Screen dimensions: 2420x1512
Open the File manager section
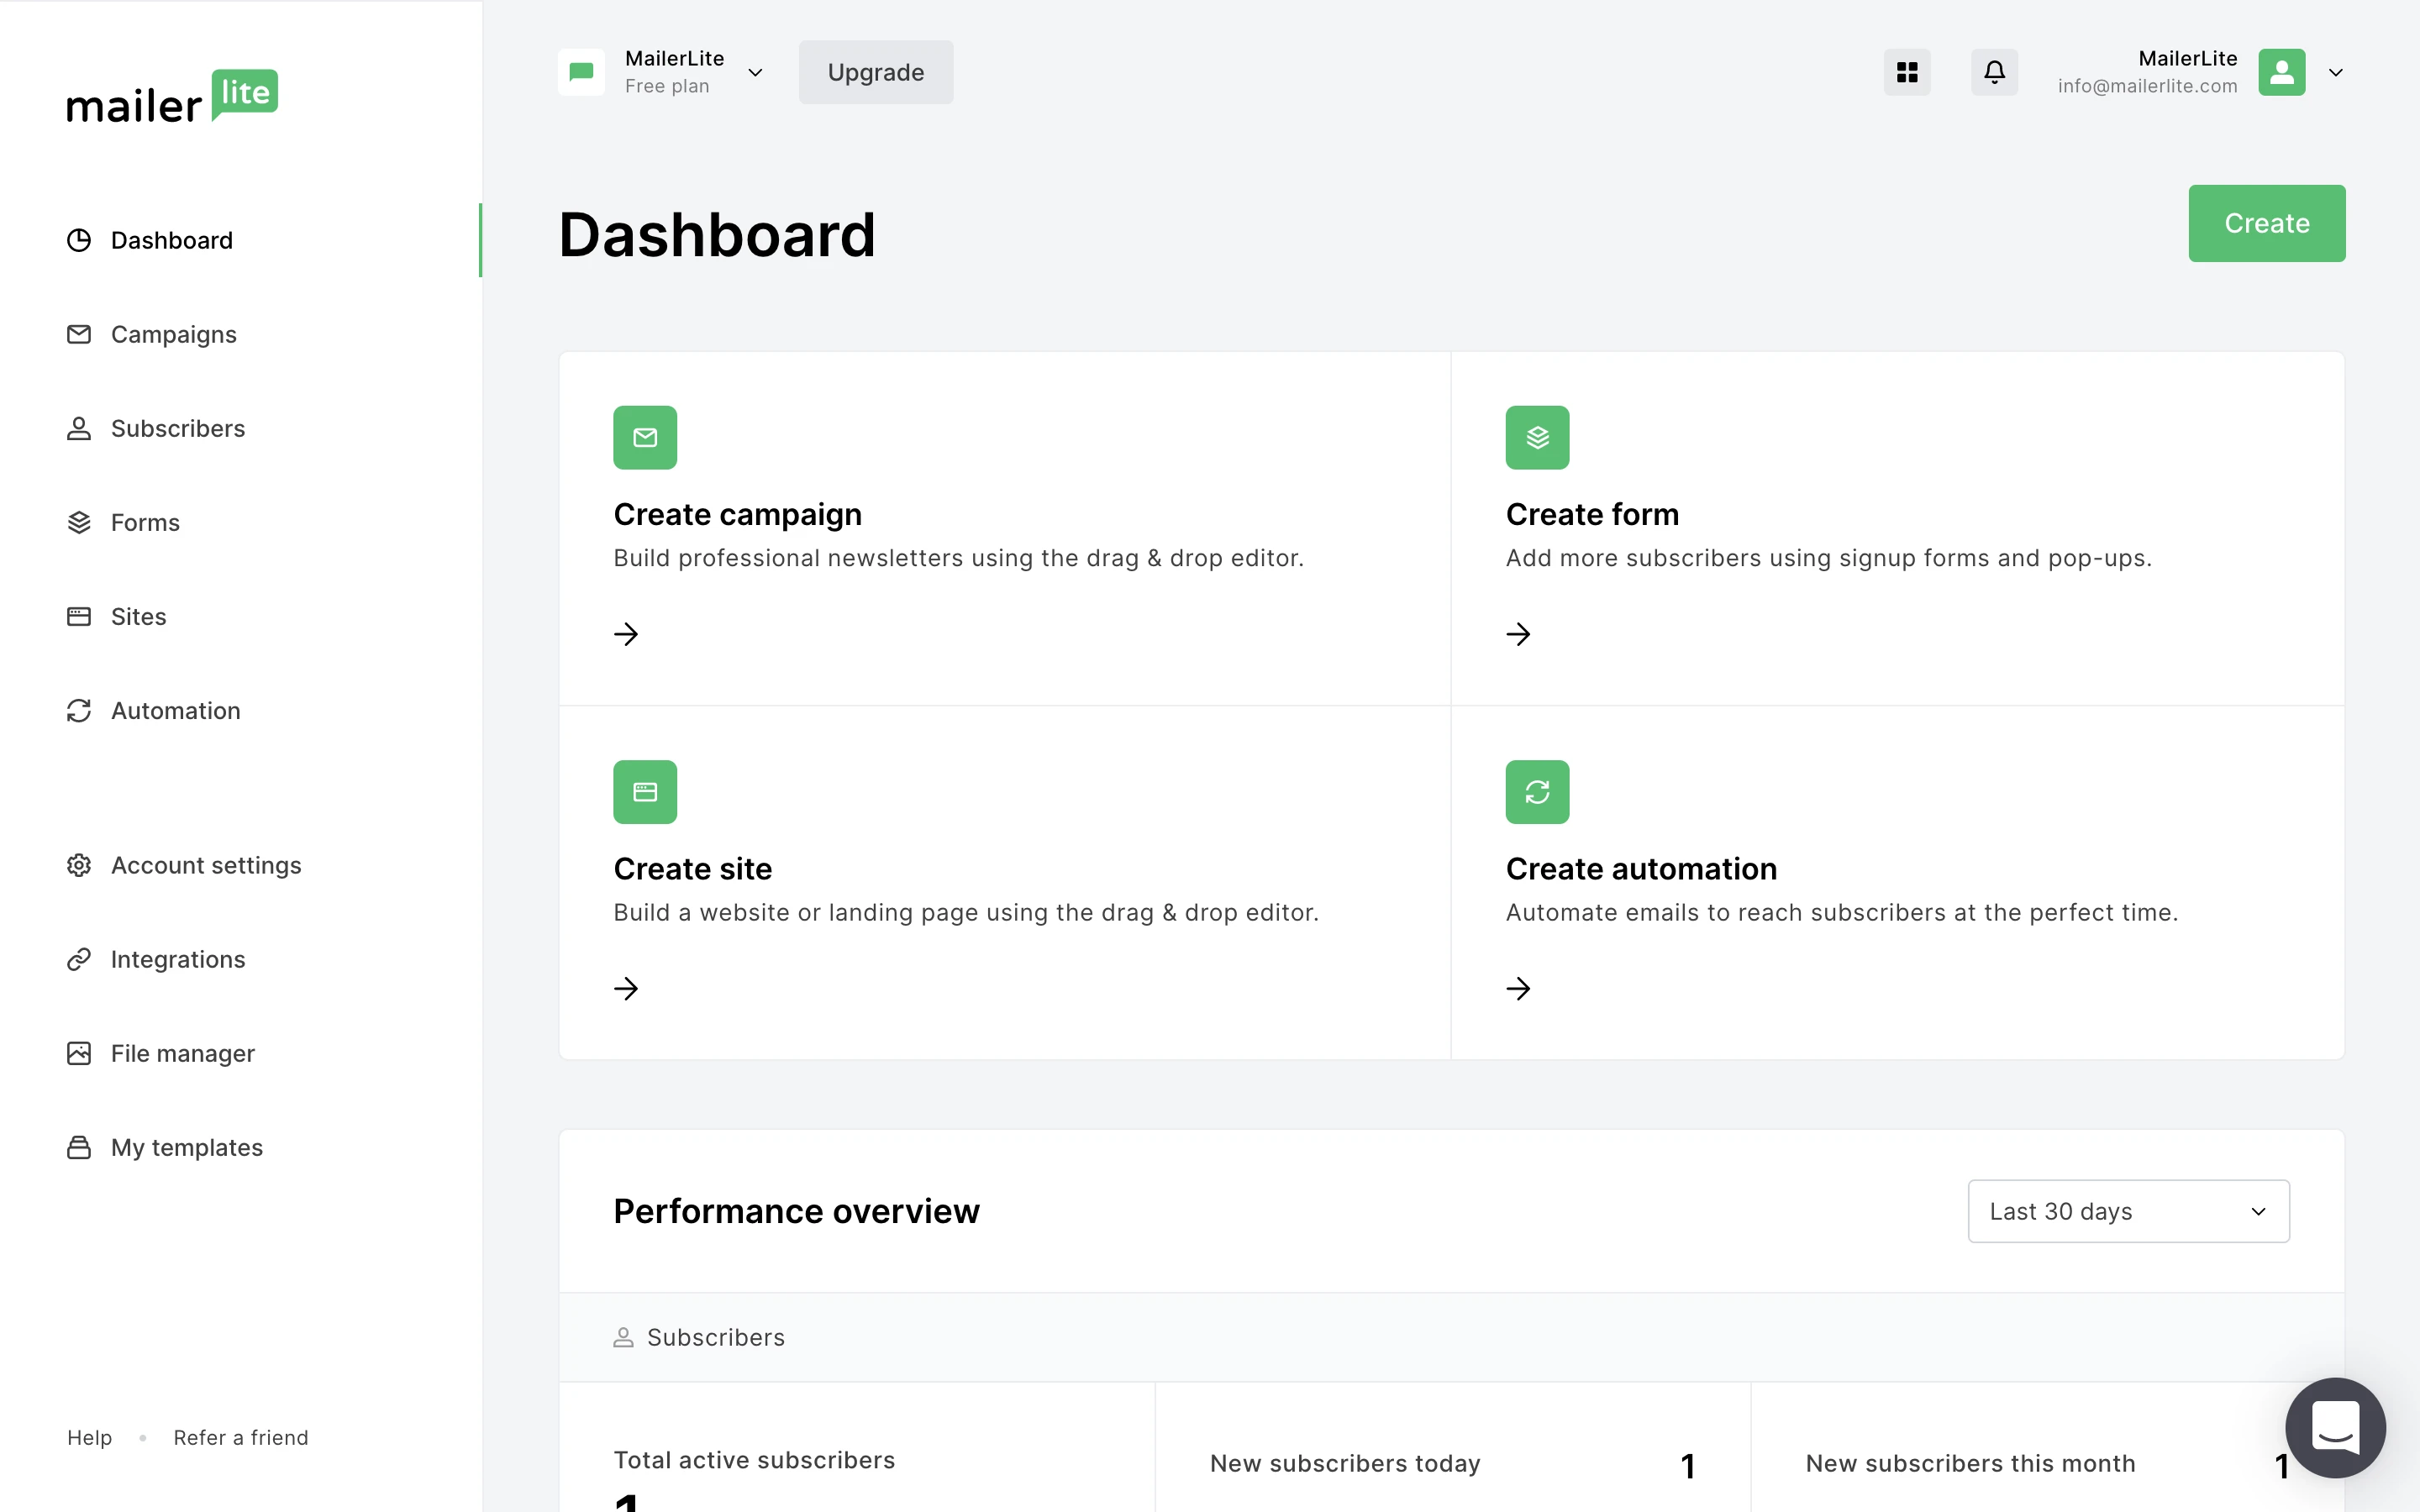pyautogui.click(x=183, y=1053)
